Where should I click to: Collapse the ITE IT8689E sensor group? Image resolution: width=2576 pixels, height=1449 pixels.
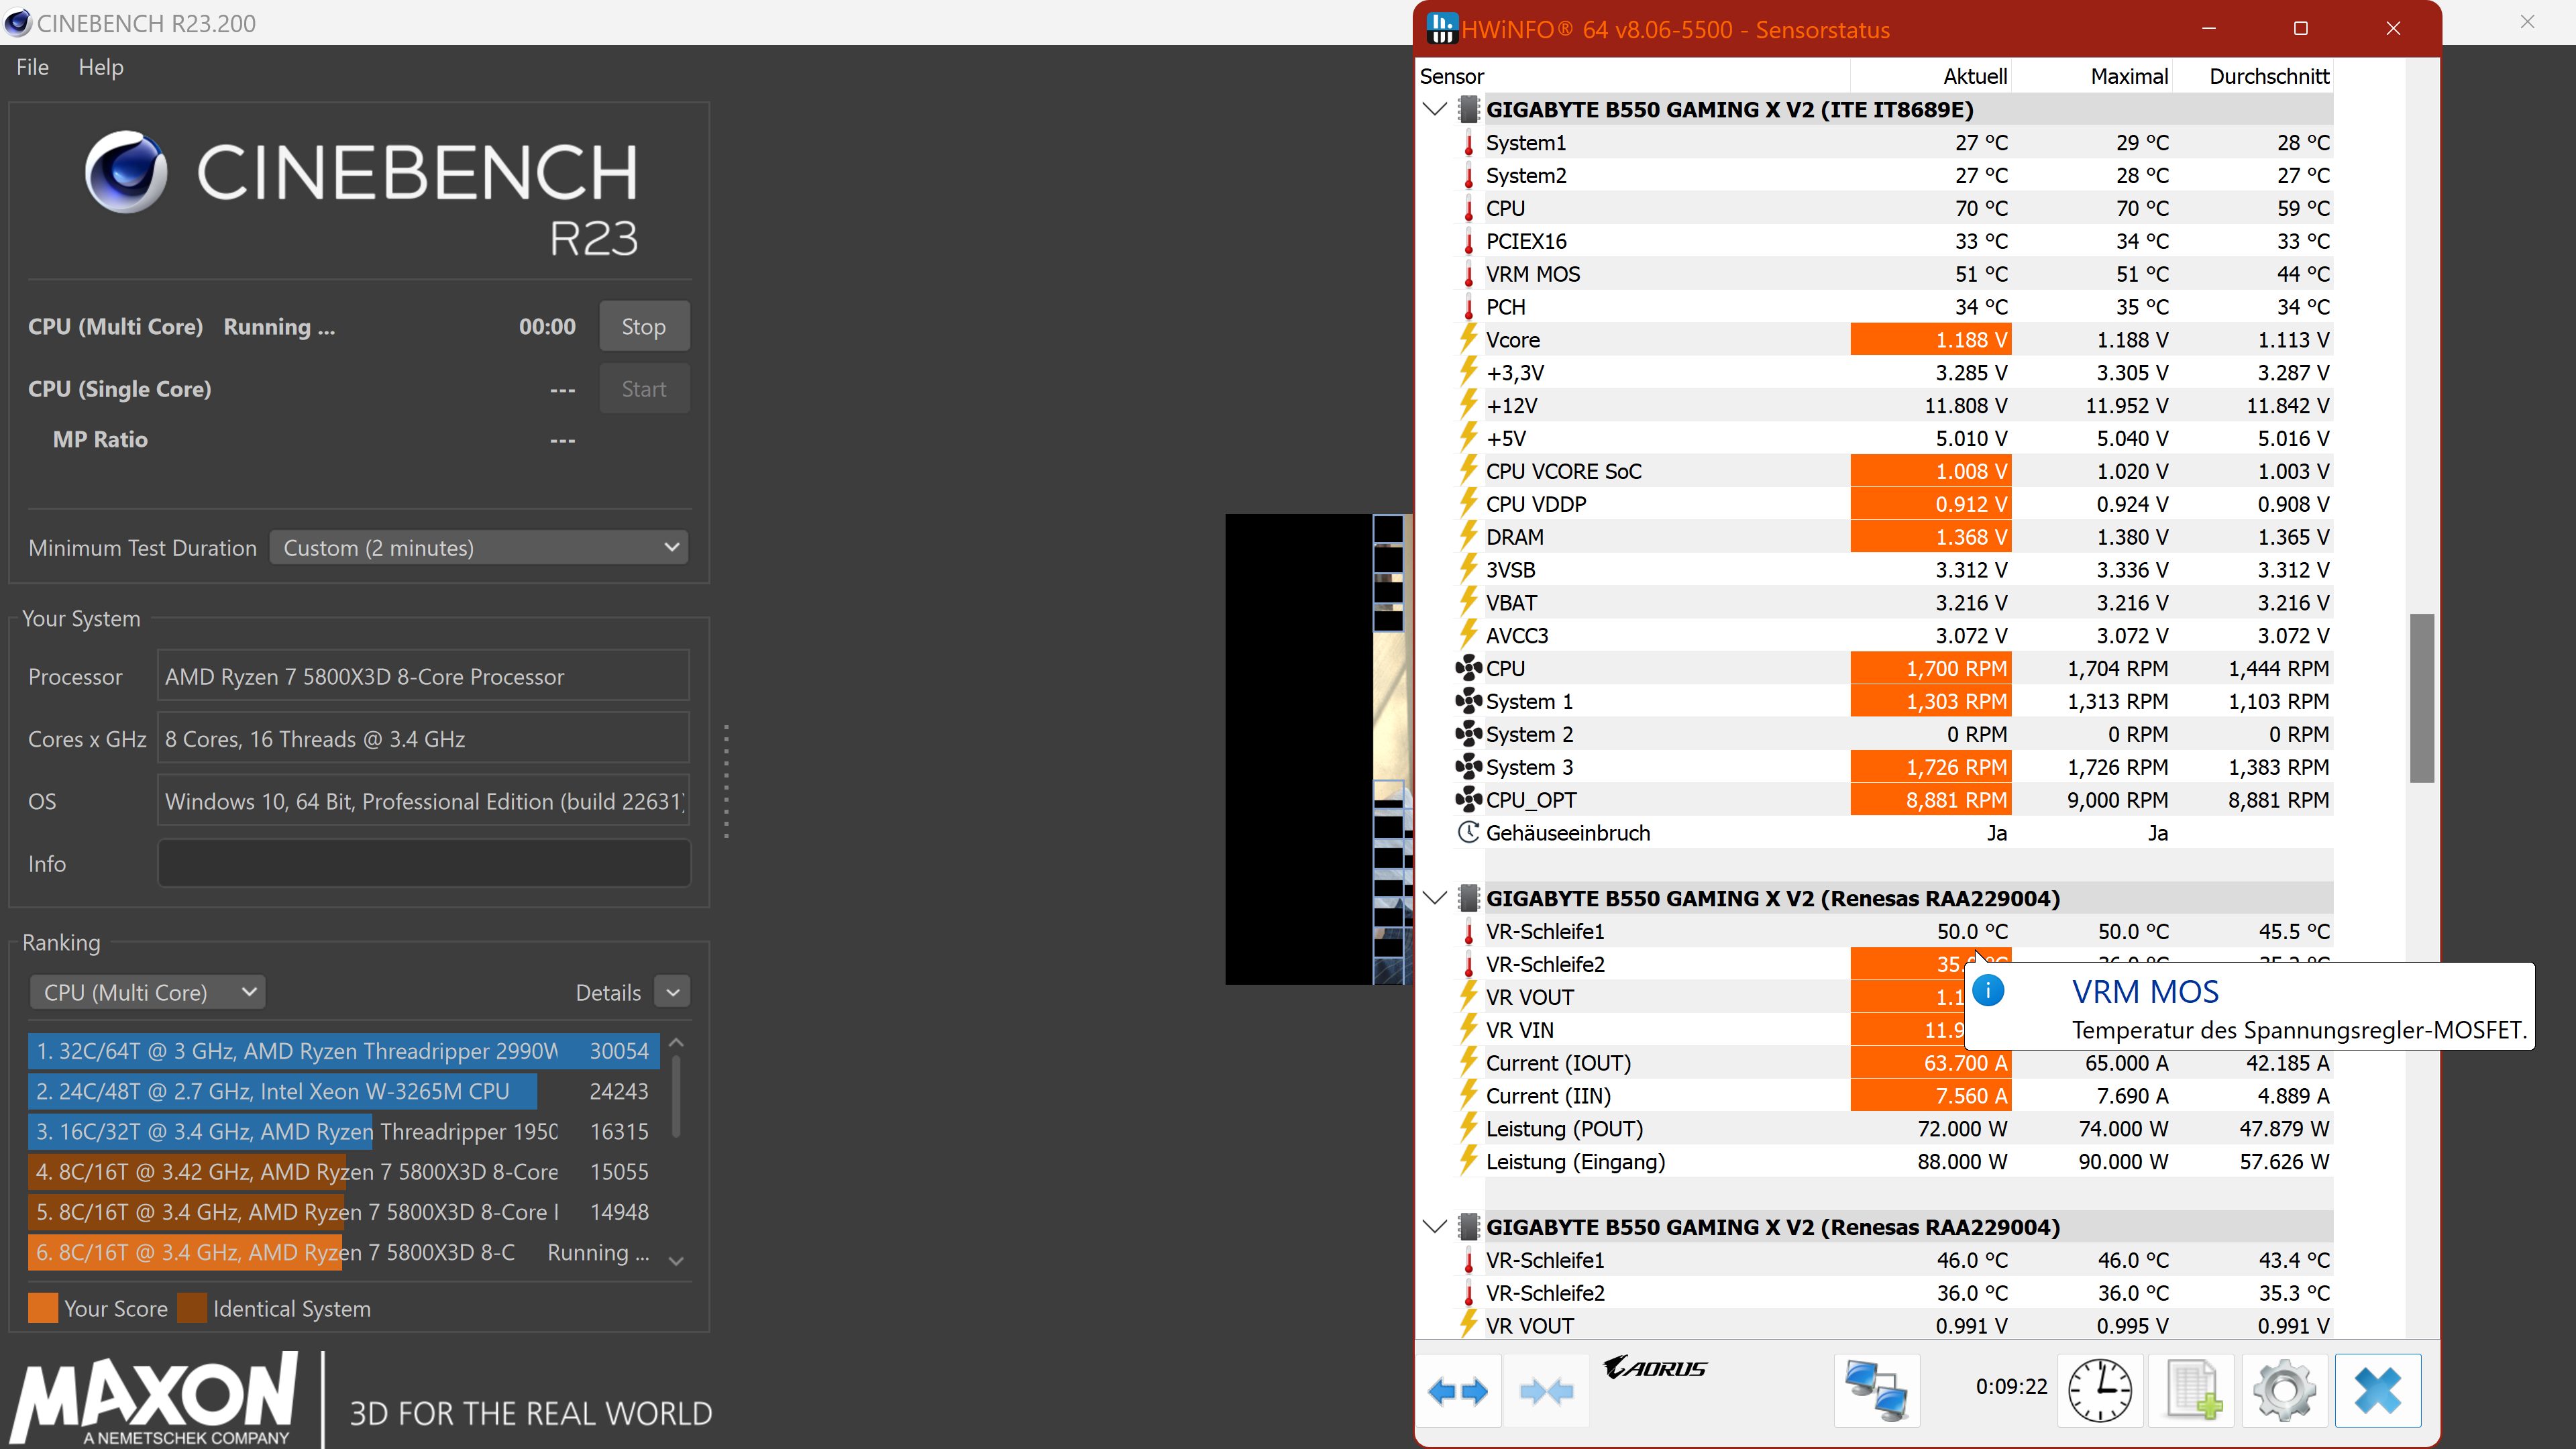pos(1435,109)
